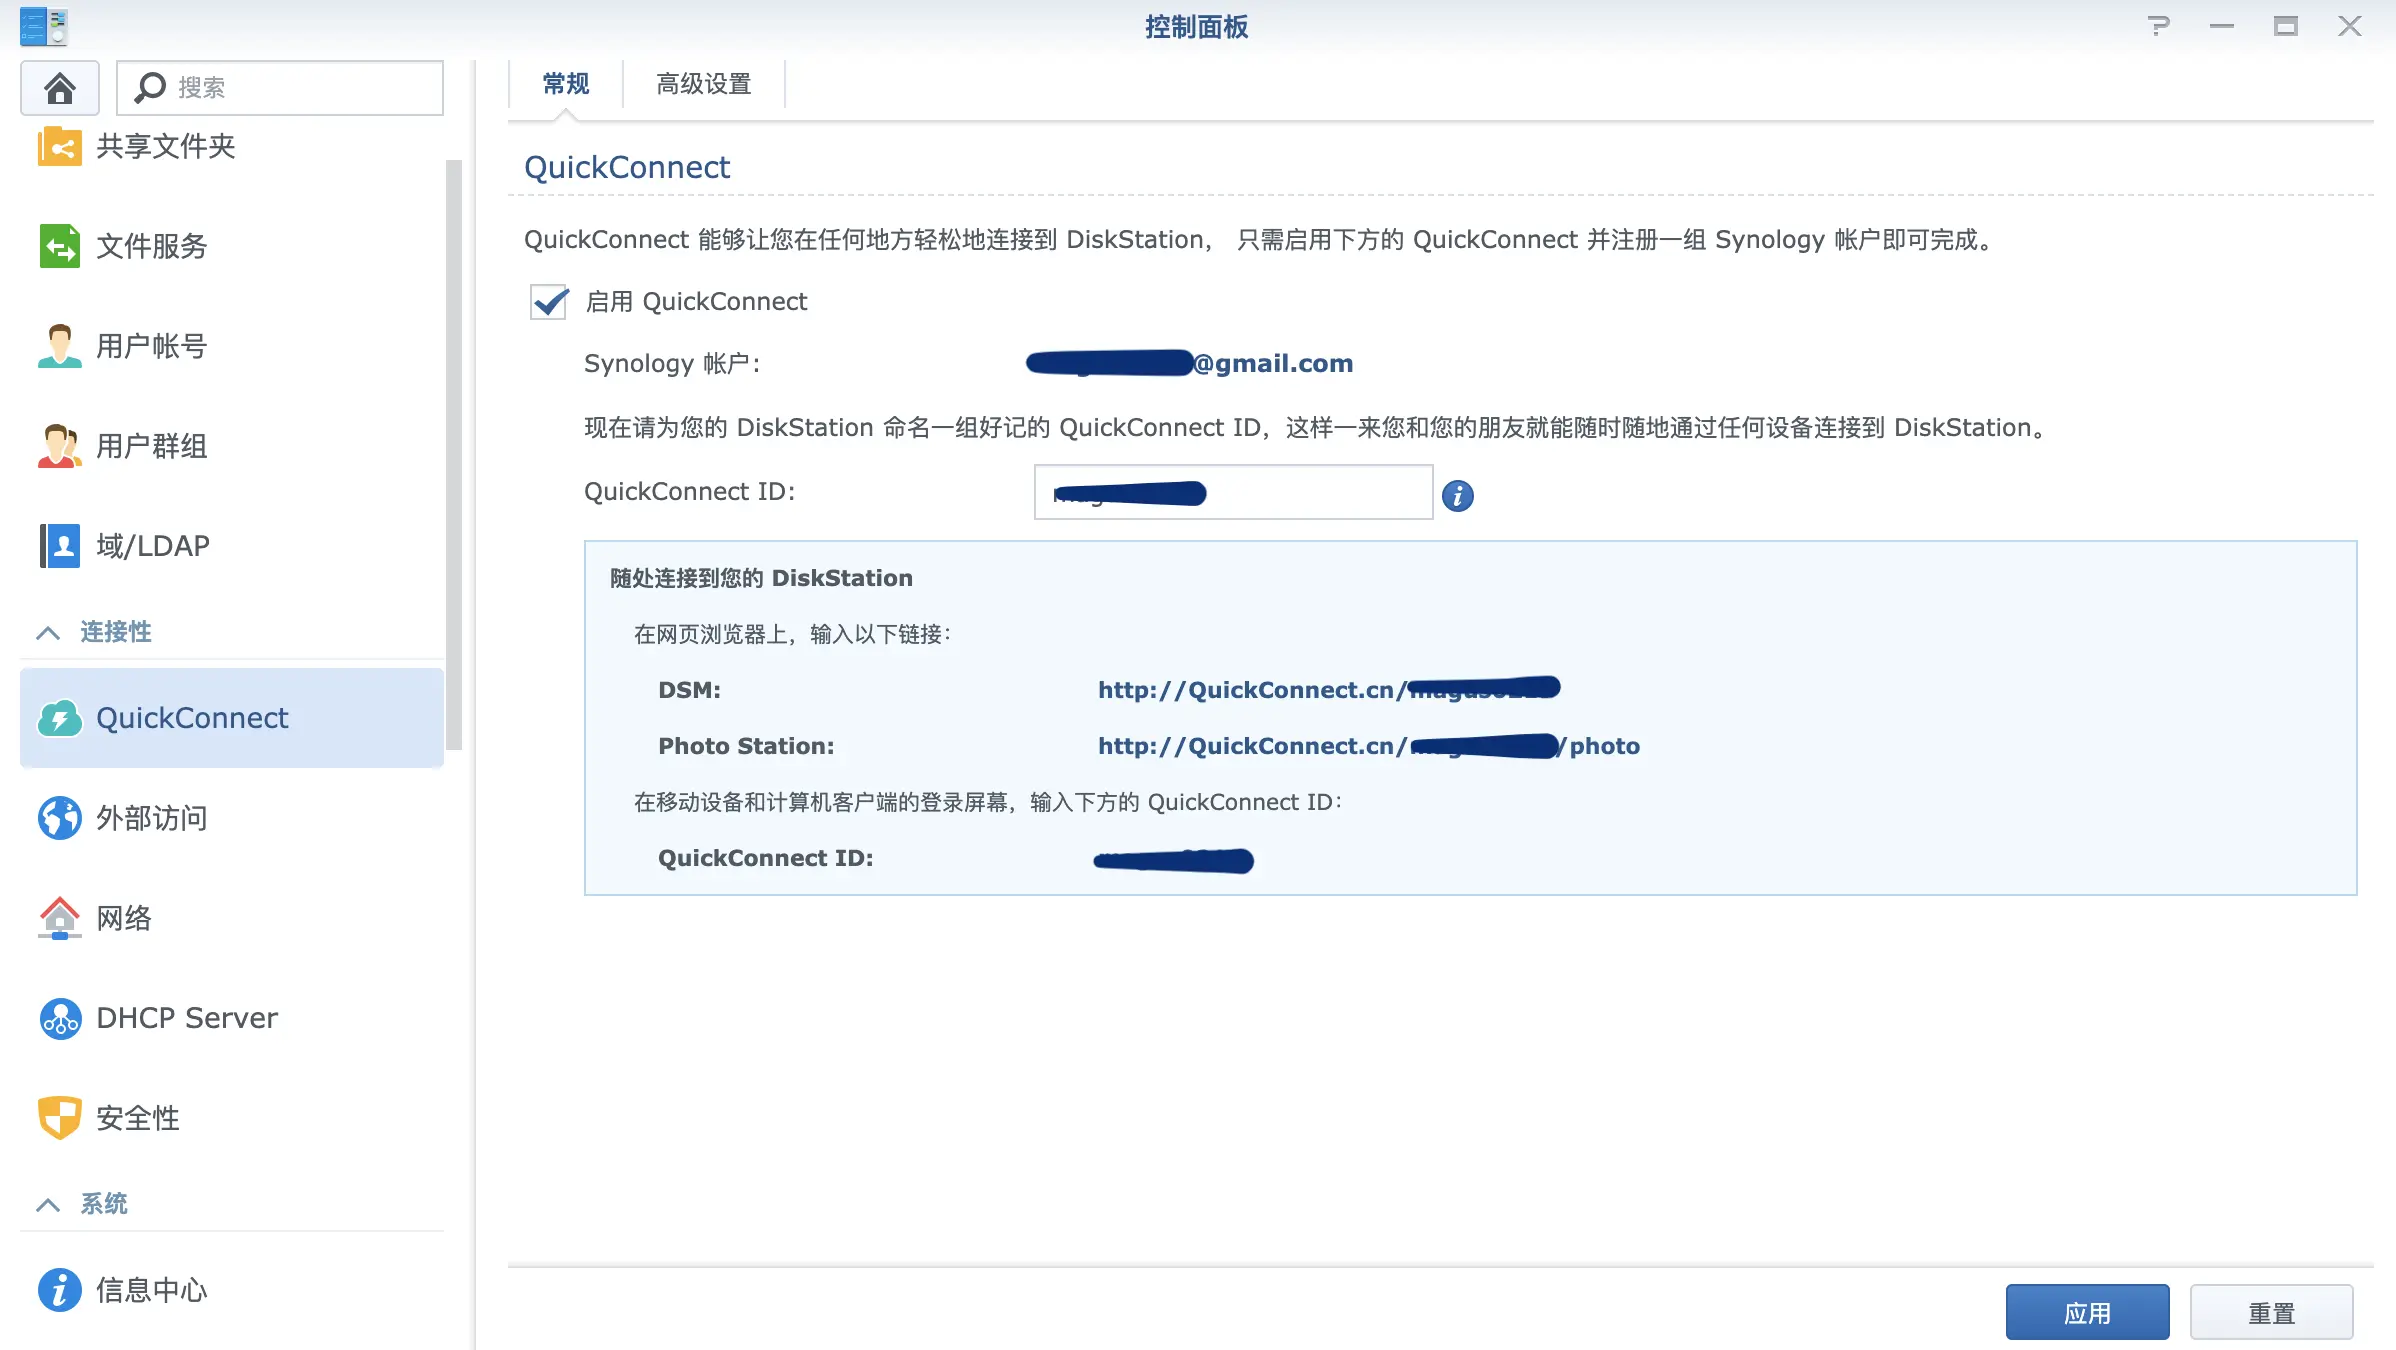Open the Photo Station QuickConnect.cn link
Viewport: 2396px width, 1350px height.
pyautogui.click(x=1369, y=746)
